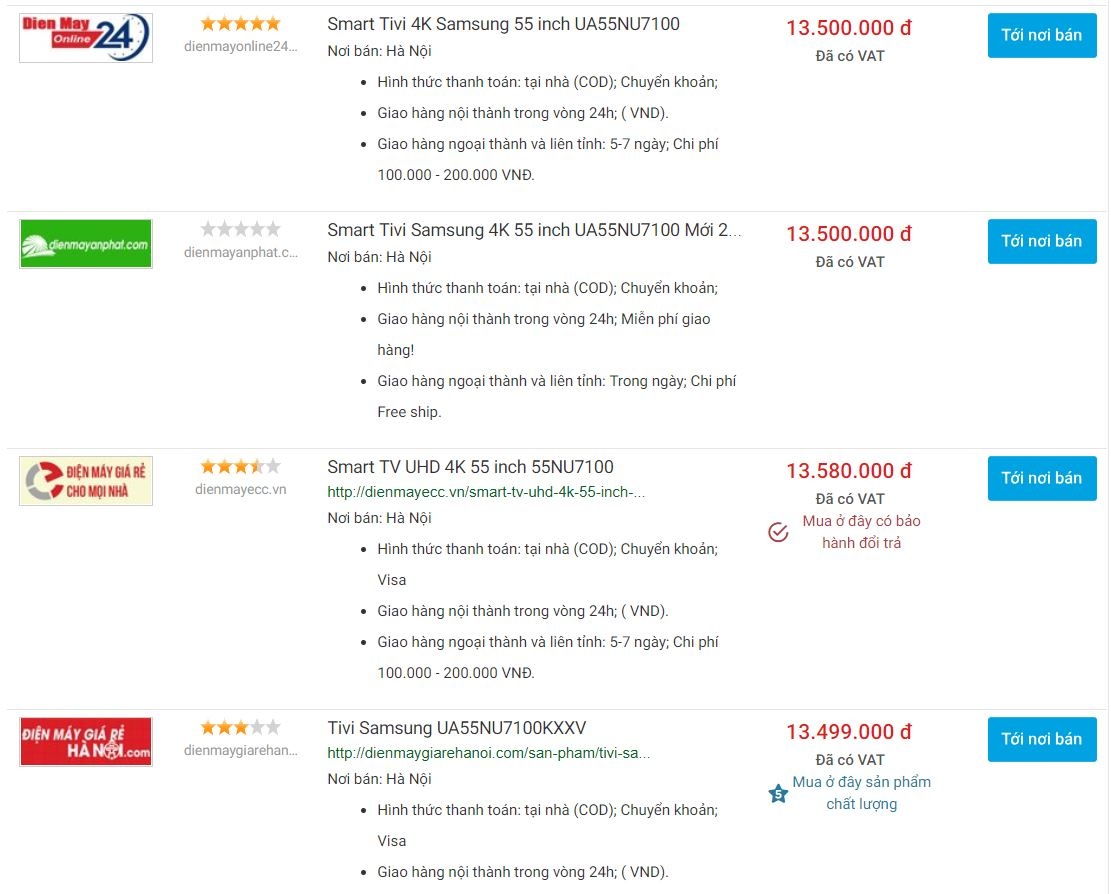
Task: Click the green dienmayanphat.com logo
Action: pos(85,243)
